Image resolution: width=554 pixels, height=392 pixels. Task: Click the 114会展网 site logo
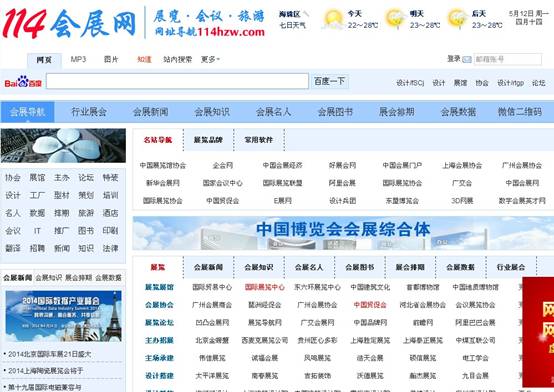pos(69,23)
